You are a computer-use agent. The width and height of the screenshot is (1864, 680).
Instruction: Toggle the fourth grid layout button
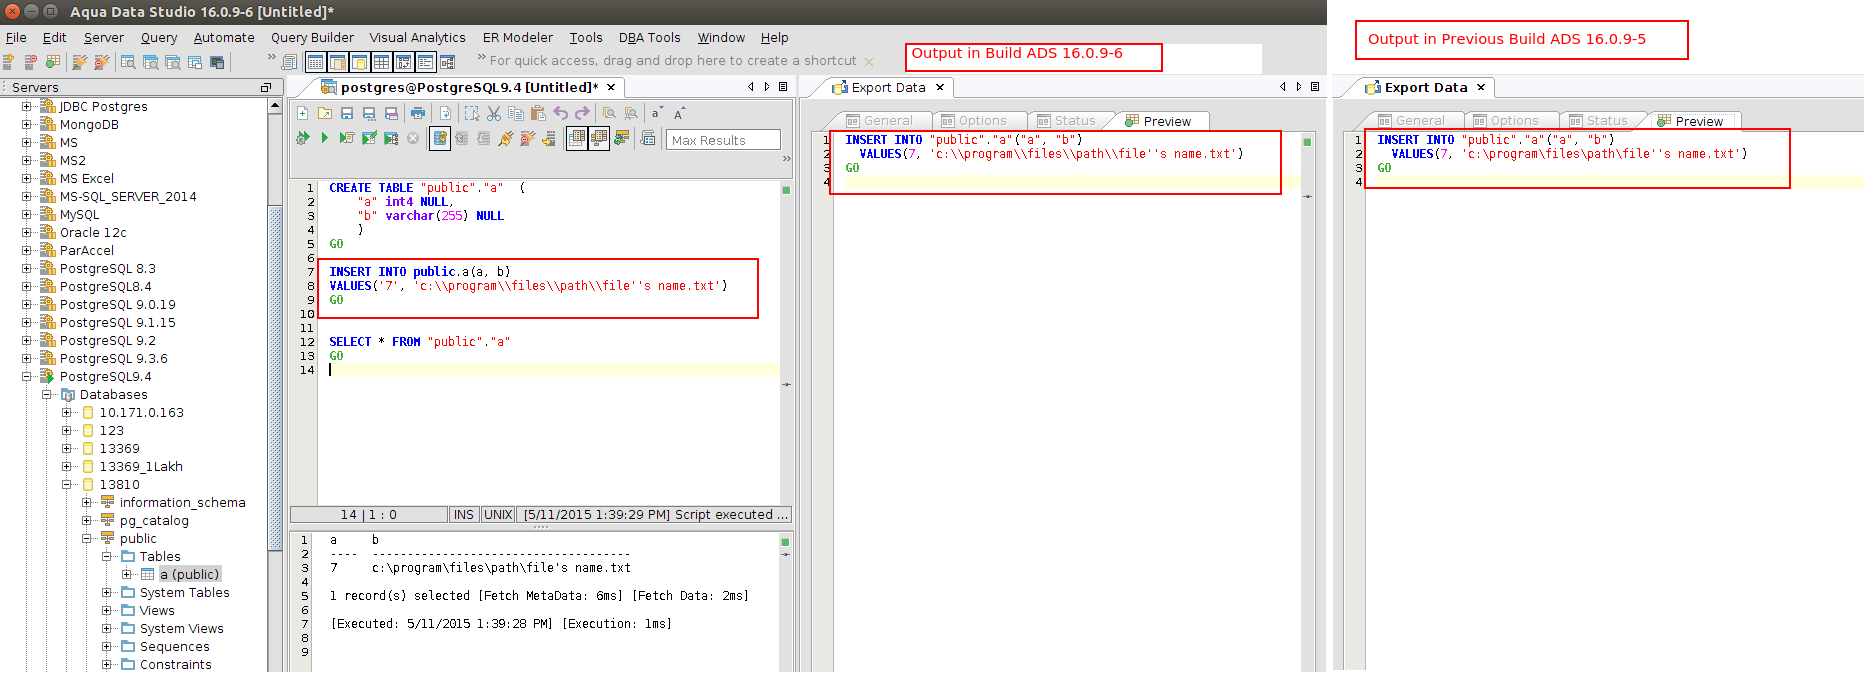point(381,62)
